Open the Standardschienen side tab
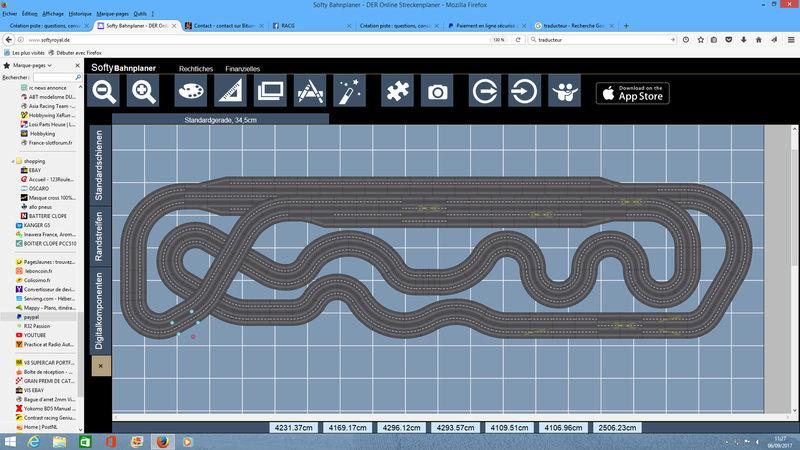800x450 pixels. 99,164
